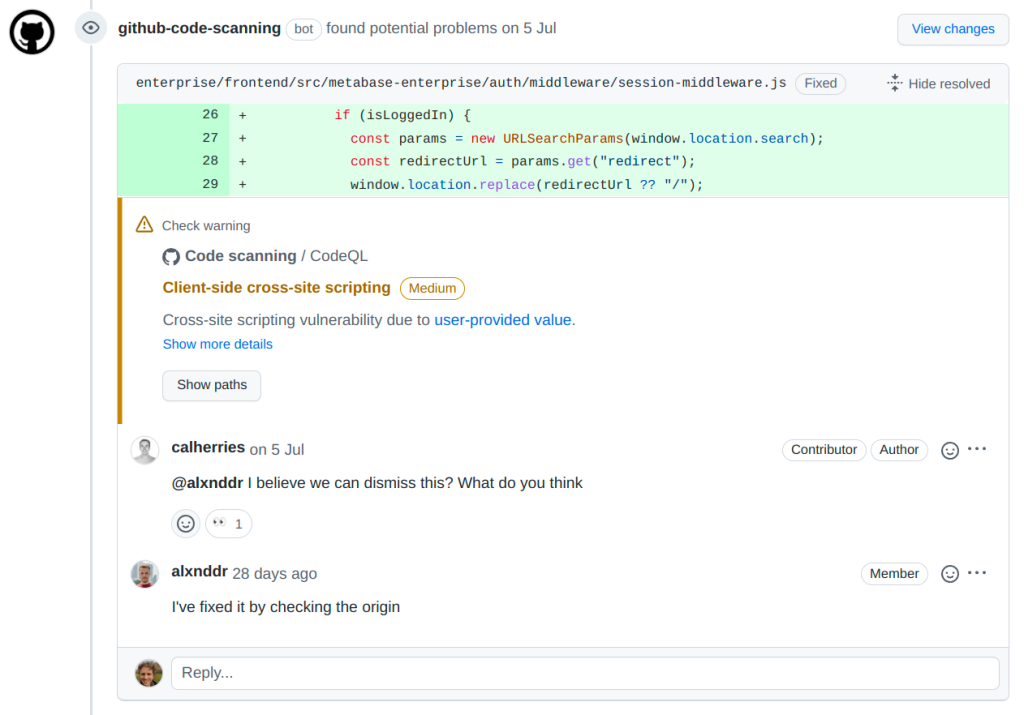
Task: Click the warning triangle icon by Check warning
Action: coord(145,225)
